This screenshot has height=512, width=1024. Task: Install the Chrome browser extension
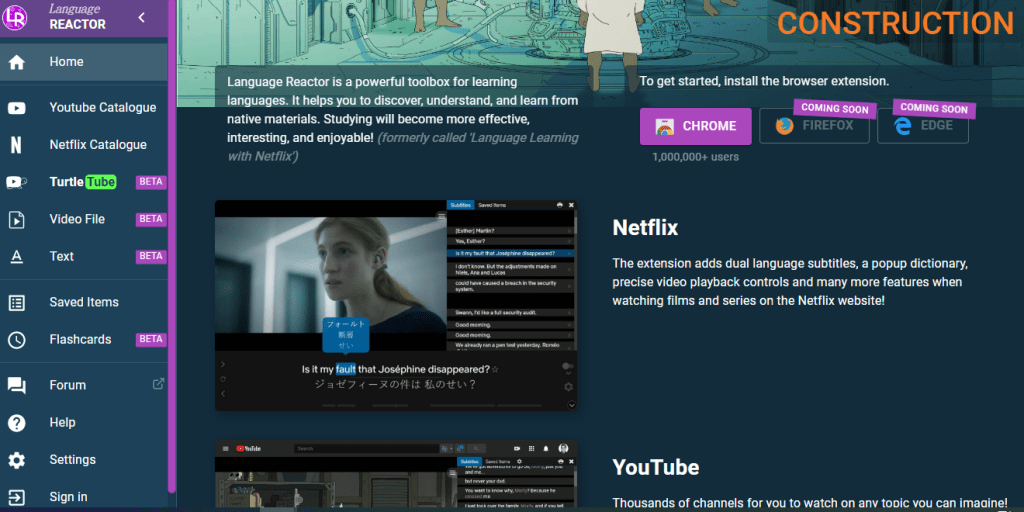(x=695, y=127)
